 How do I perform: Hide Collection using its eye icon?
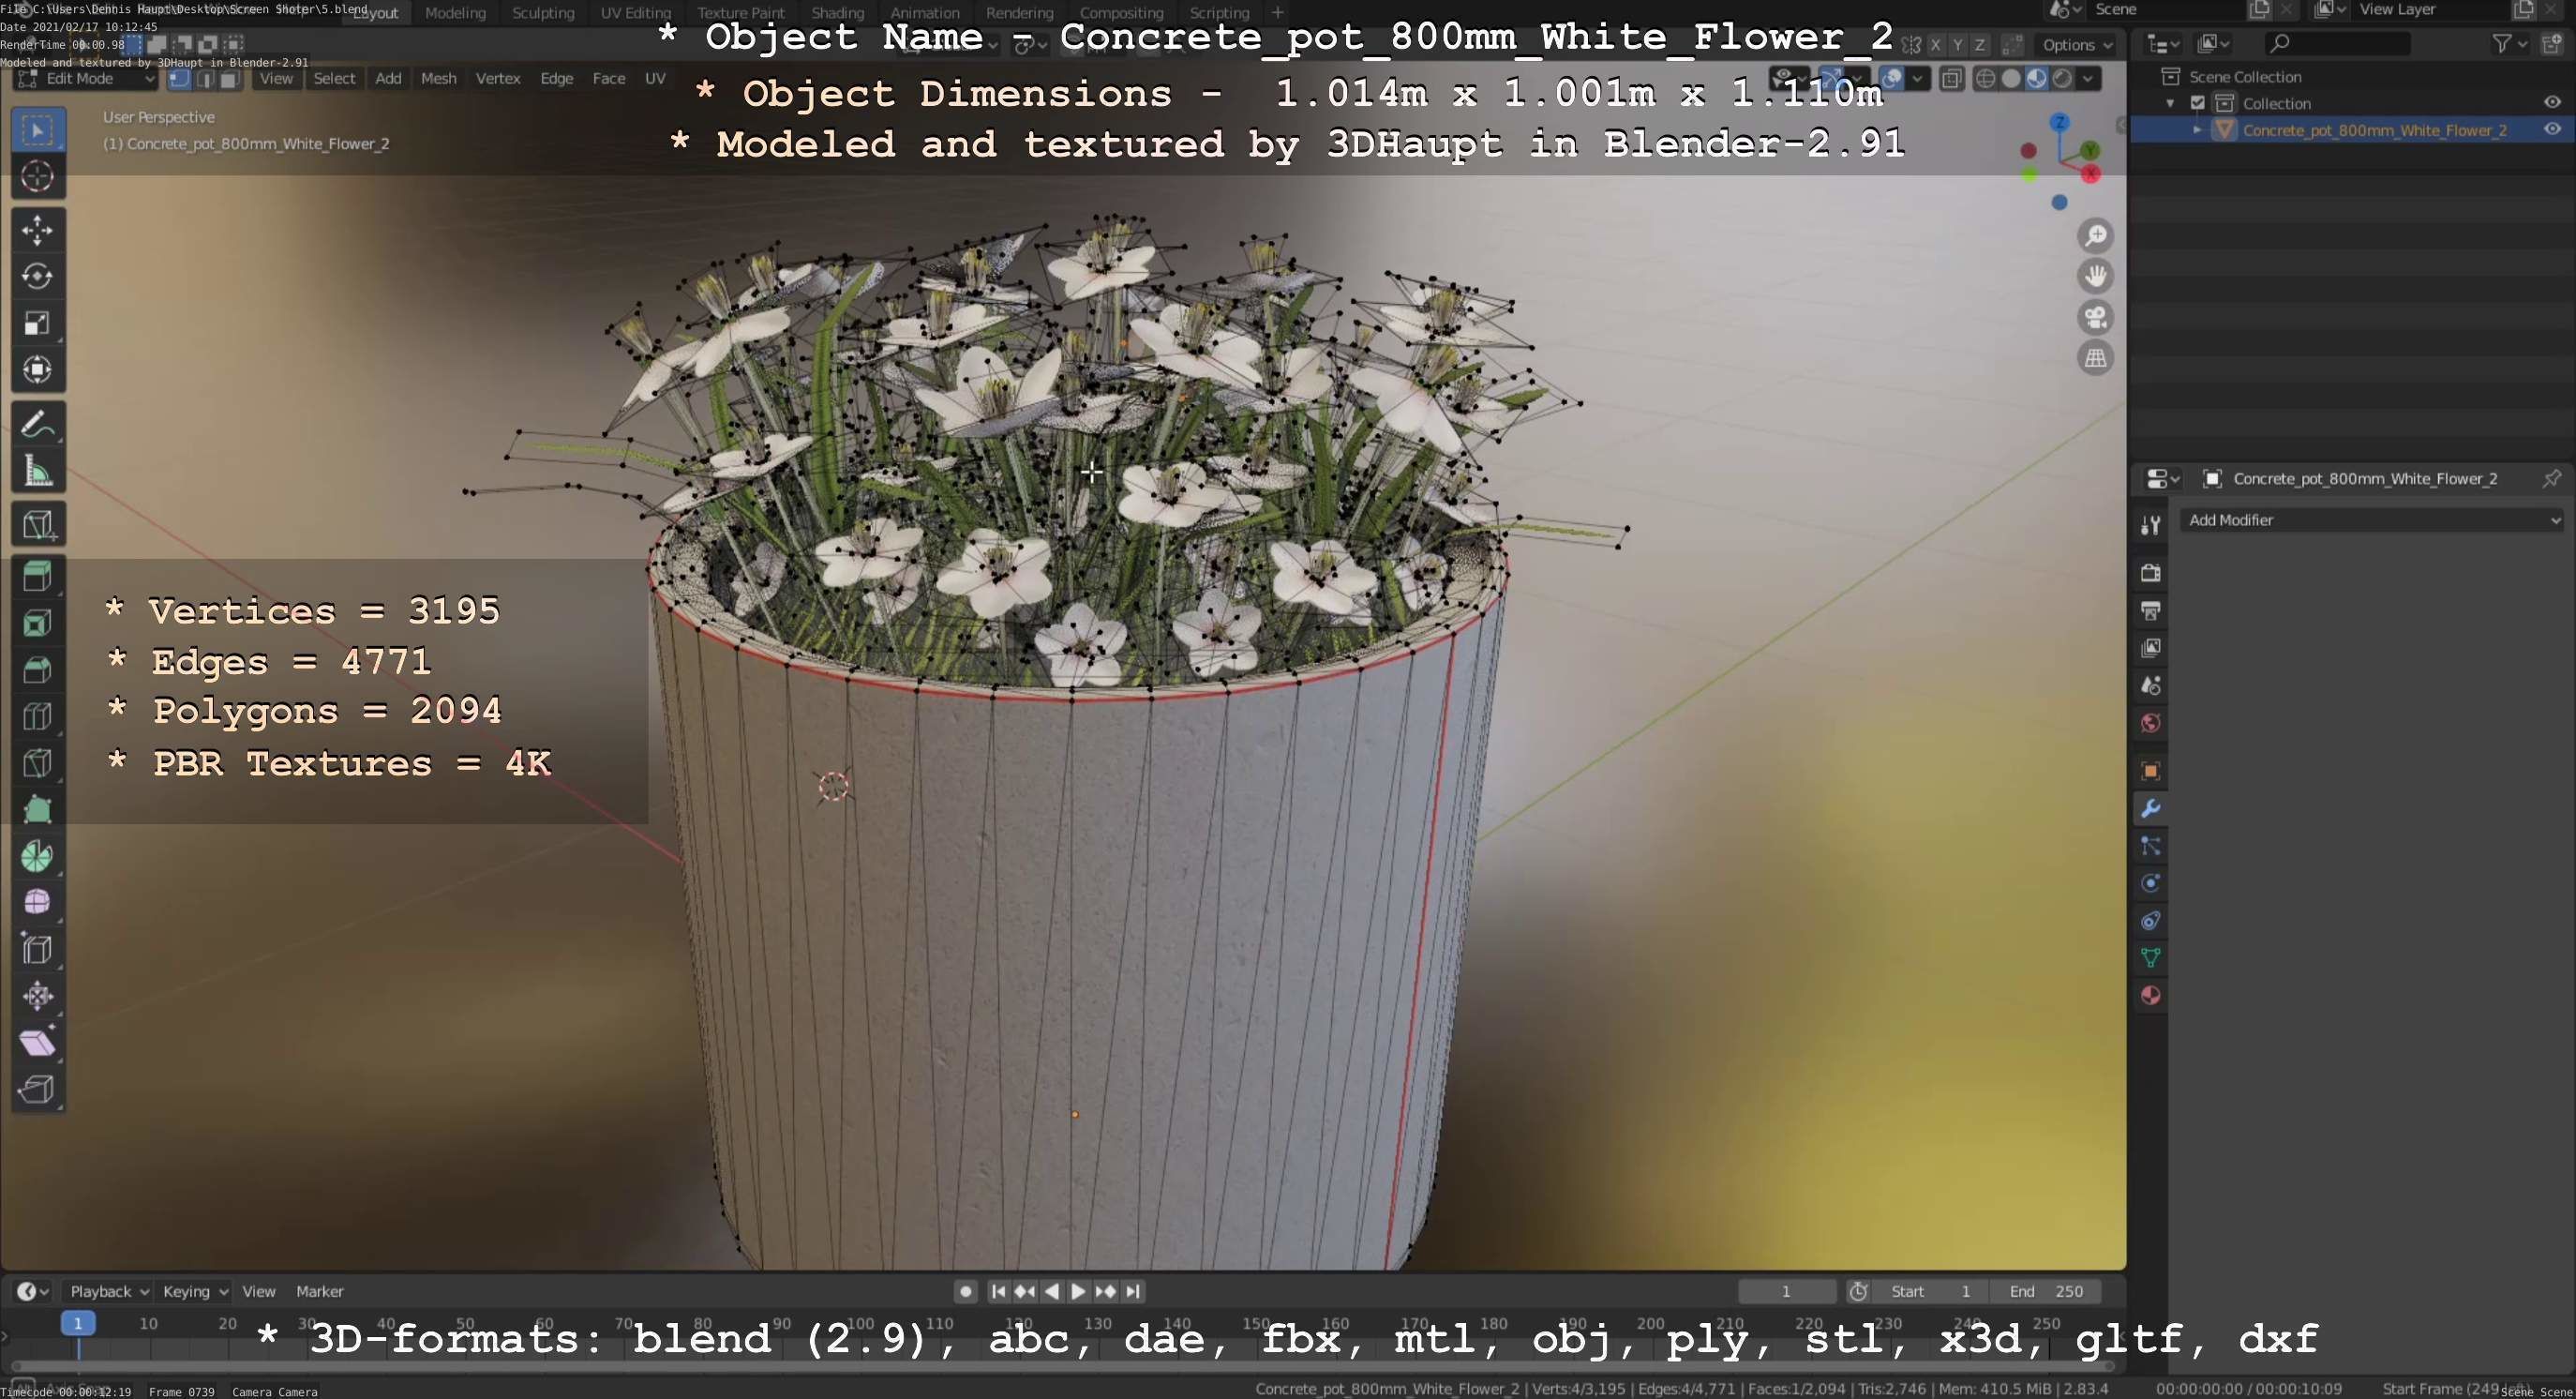point(2552,102)
